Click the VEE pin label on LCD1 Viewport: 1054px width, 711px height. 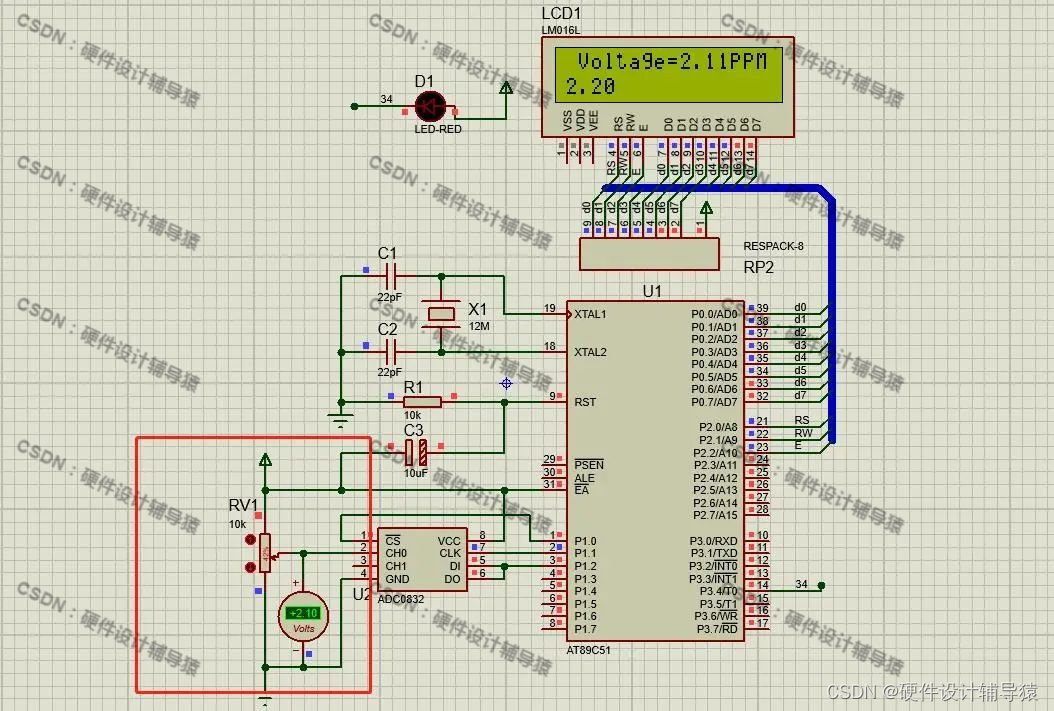click(593, 120)
